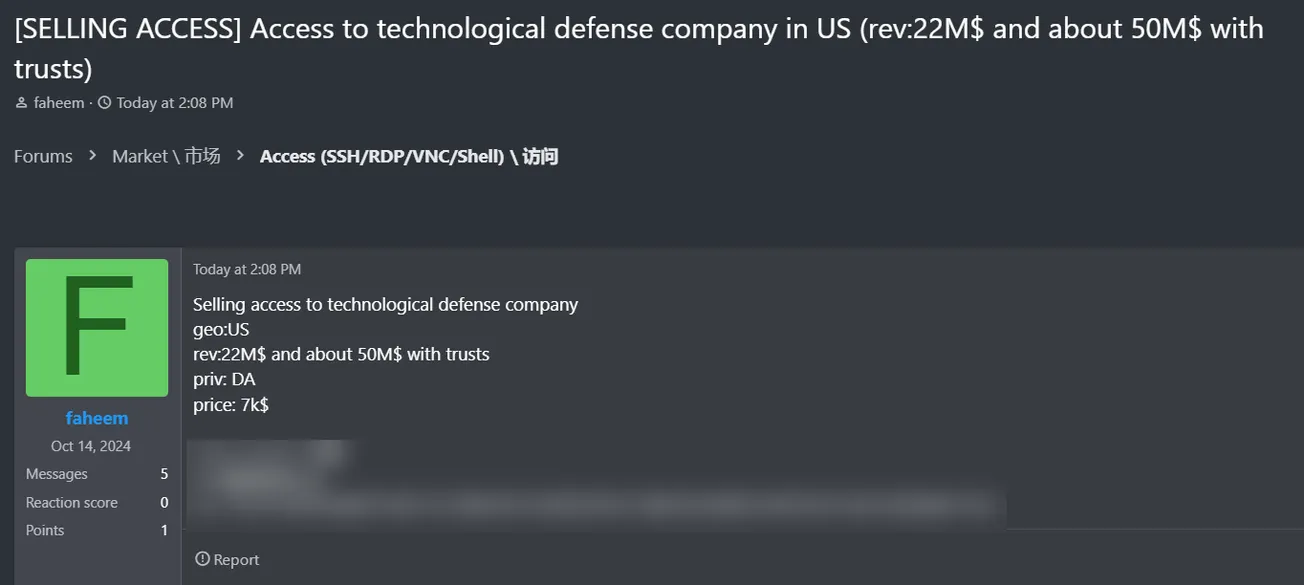Open the Market \ 市场 forum link
The height and width of the screenshot is (585, 1304).
point(165,156)
